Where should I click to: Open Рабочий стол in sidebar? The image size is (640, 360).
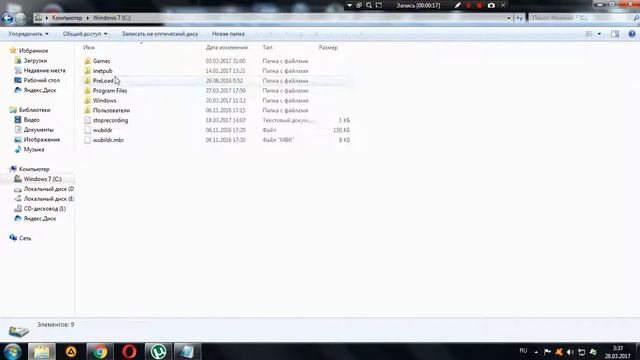tap(42, 80)
